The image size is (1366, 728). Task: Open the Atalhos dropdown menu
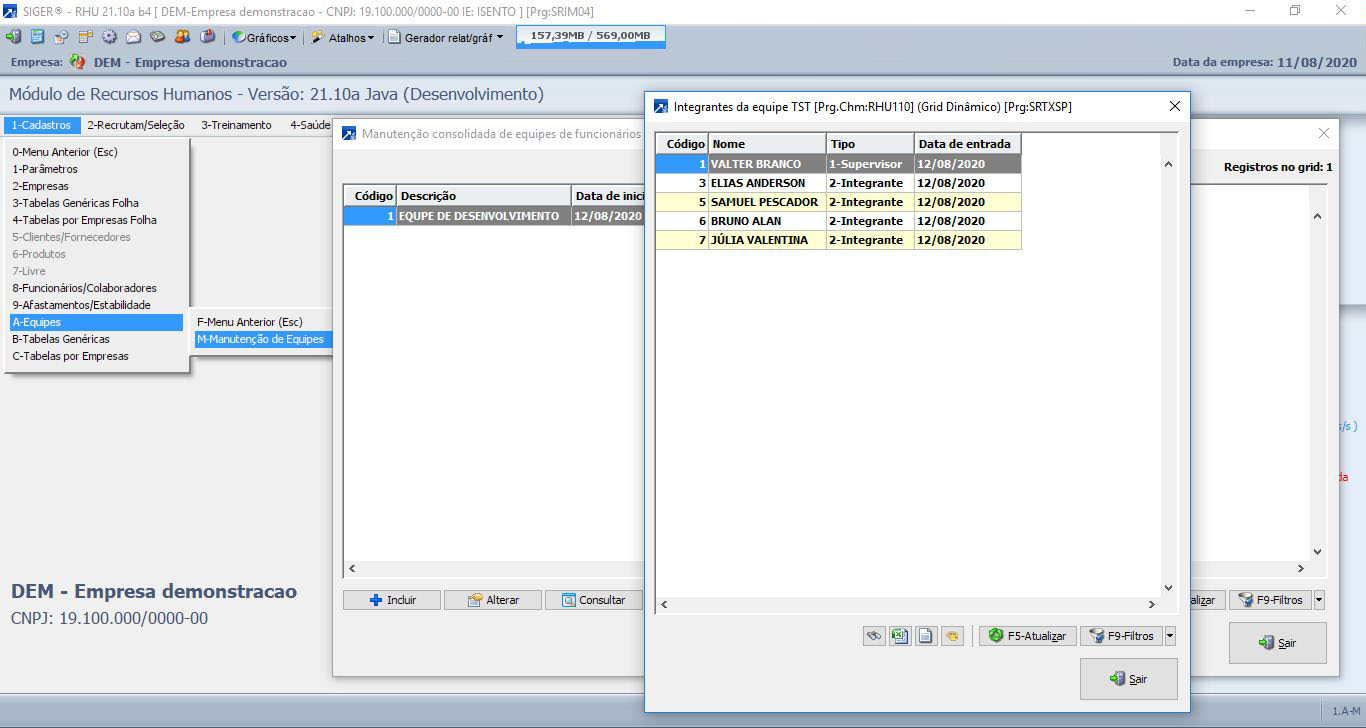343,38
